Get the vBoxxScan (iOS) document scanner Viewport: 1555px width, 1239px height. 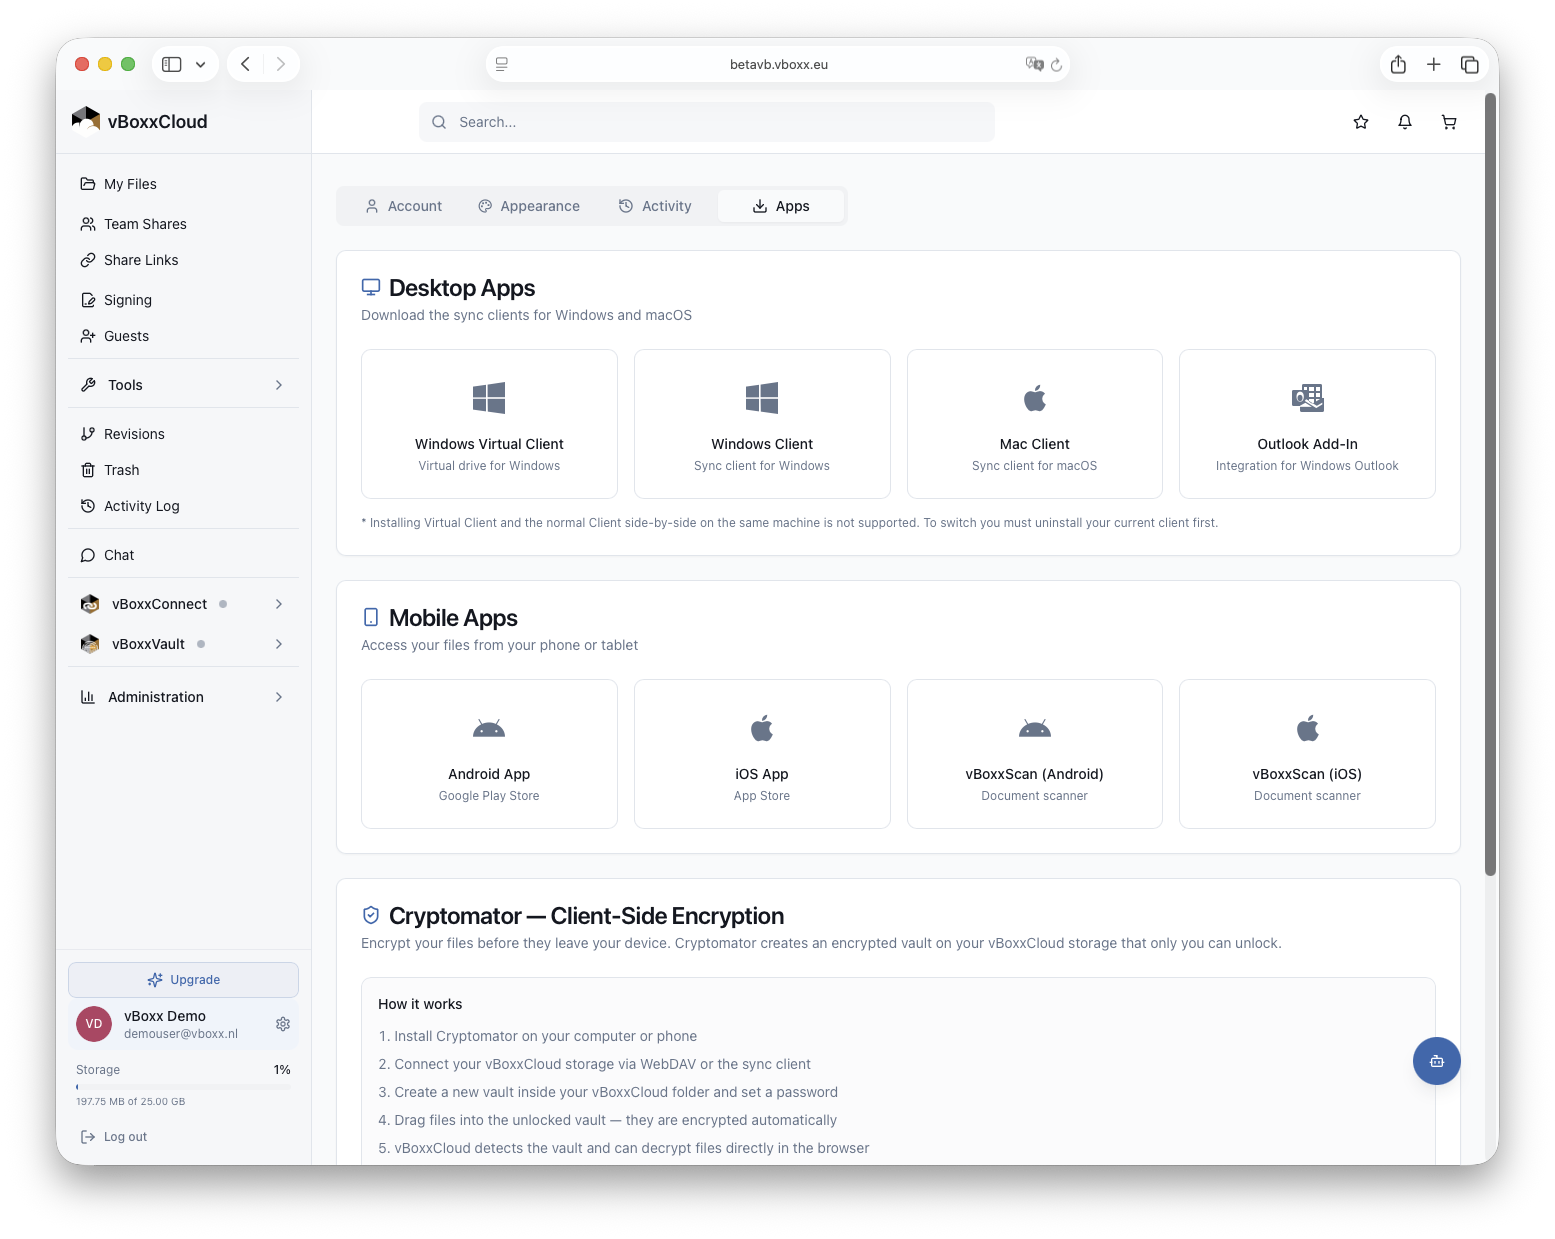(1308, 754)
